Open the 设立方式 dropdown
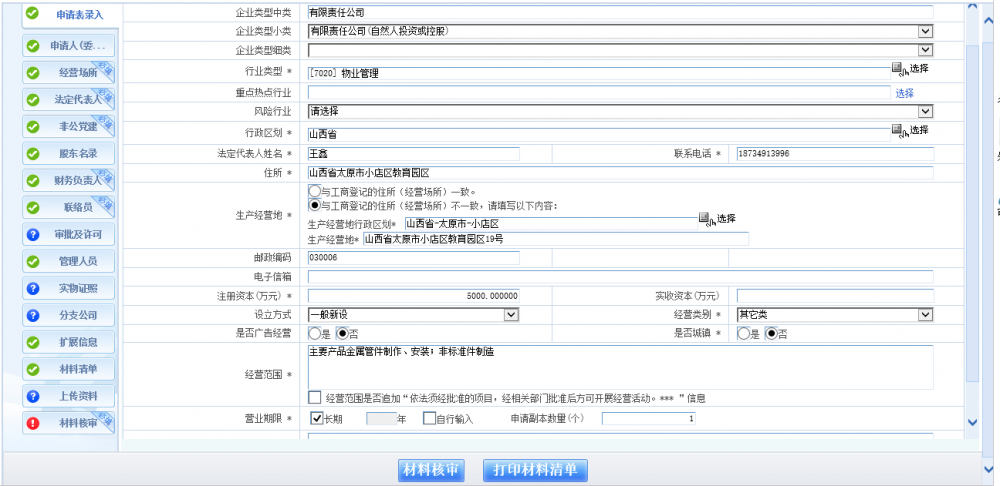 [511, 314]
